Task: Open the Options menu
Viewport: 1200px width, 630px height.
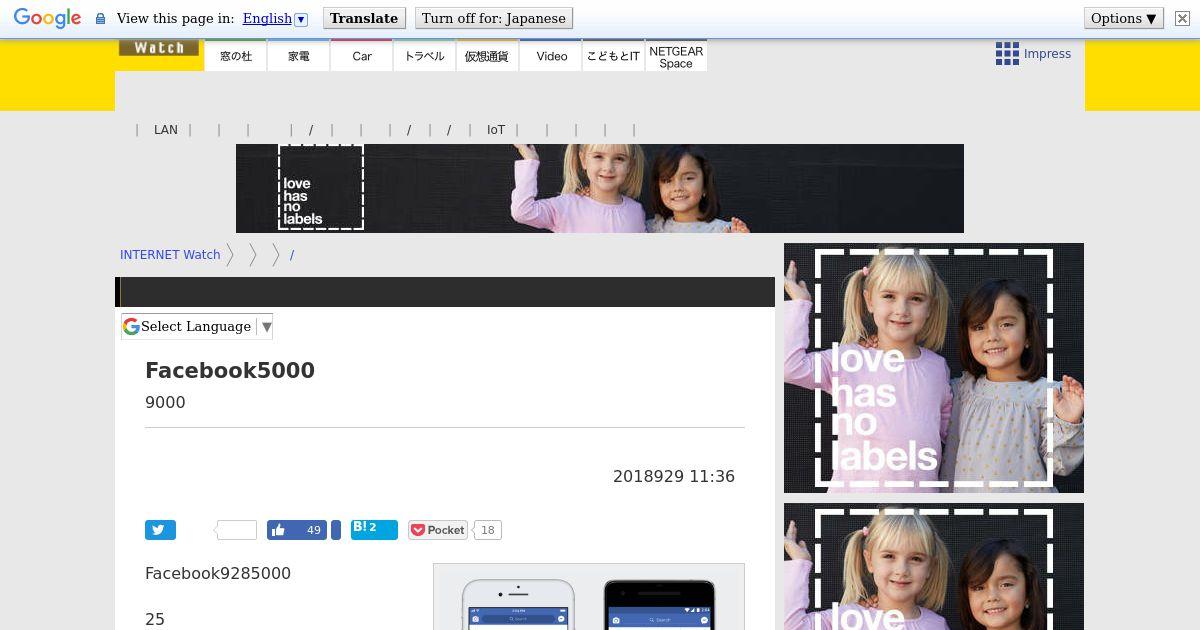Action: (1123, 18)
